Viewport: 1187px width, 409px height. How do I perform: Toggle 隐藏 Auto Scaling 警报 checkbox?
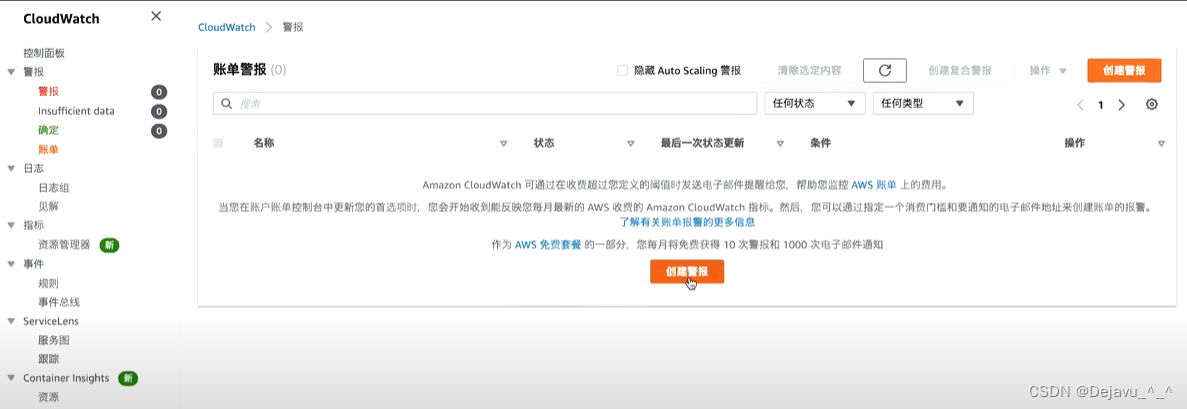coord(622,70)
